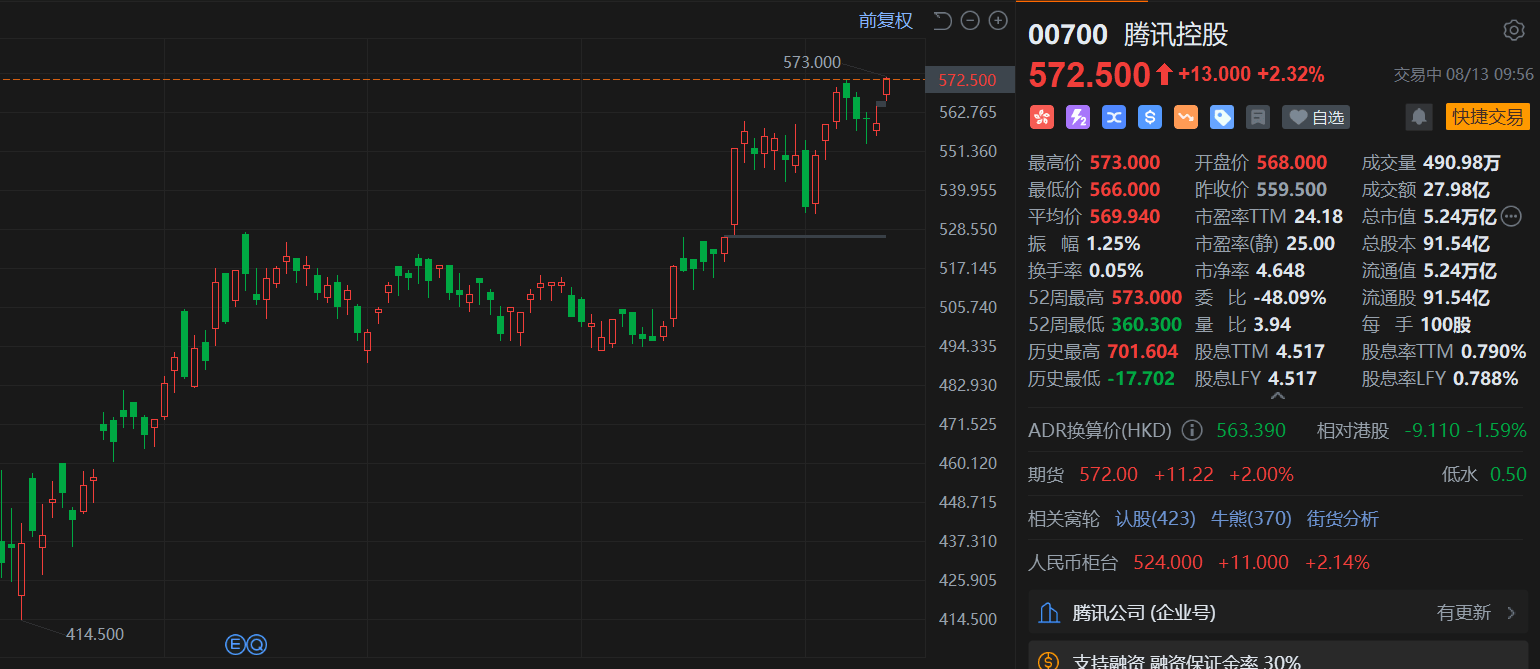This screenshot has height=669, width=1540.
Task: Open 腾讯公司 (企业号) updates row
Action: 1278,612
